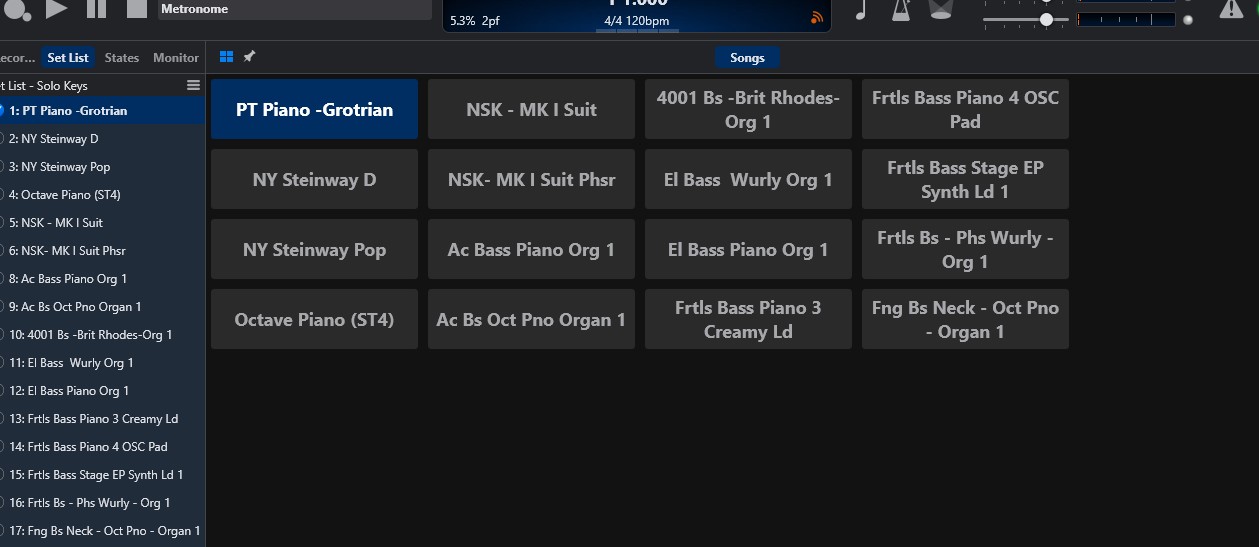Image resolution: width=1259 pixels, height=547 pixels.
Task: Choose 12: El Bass Piano Org 1 in list
Action: pos(102,390)
